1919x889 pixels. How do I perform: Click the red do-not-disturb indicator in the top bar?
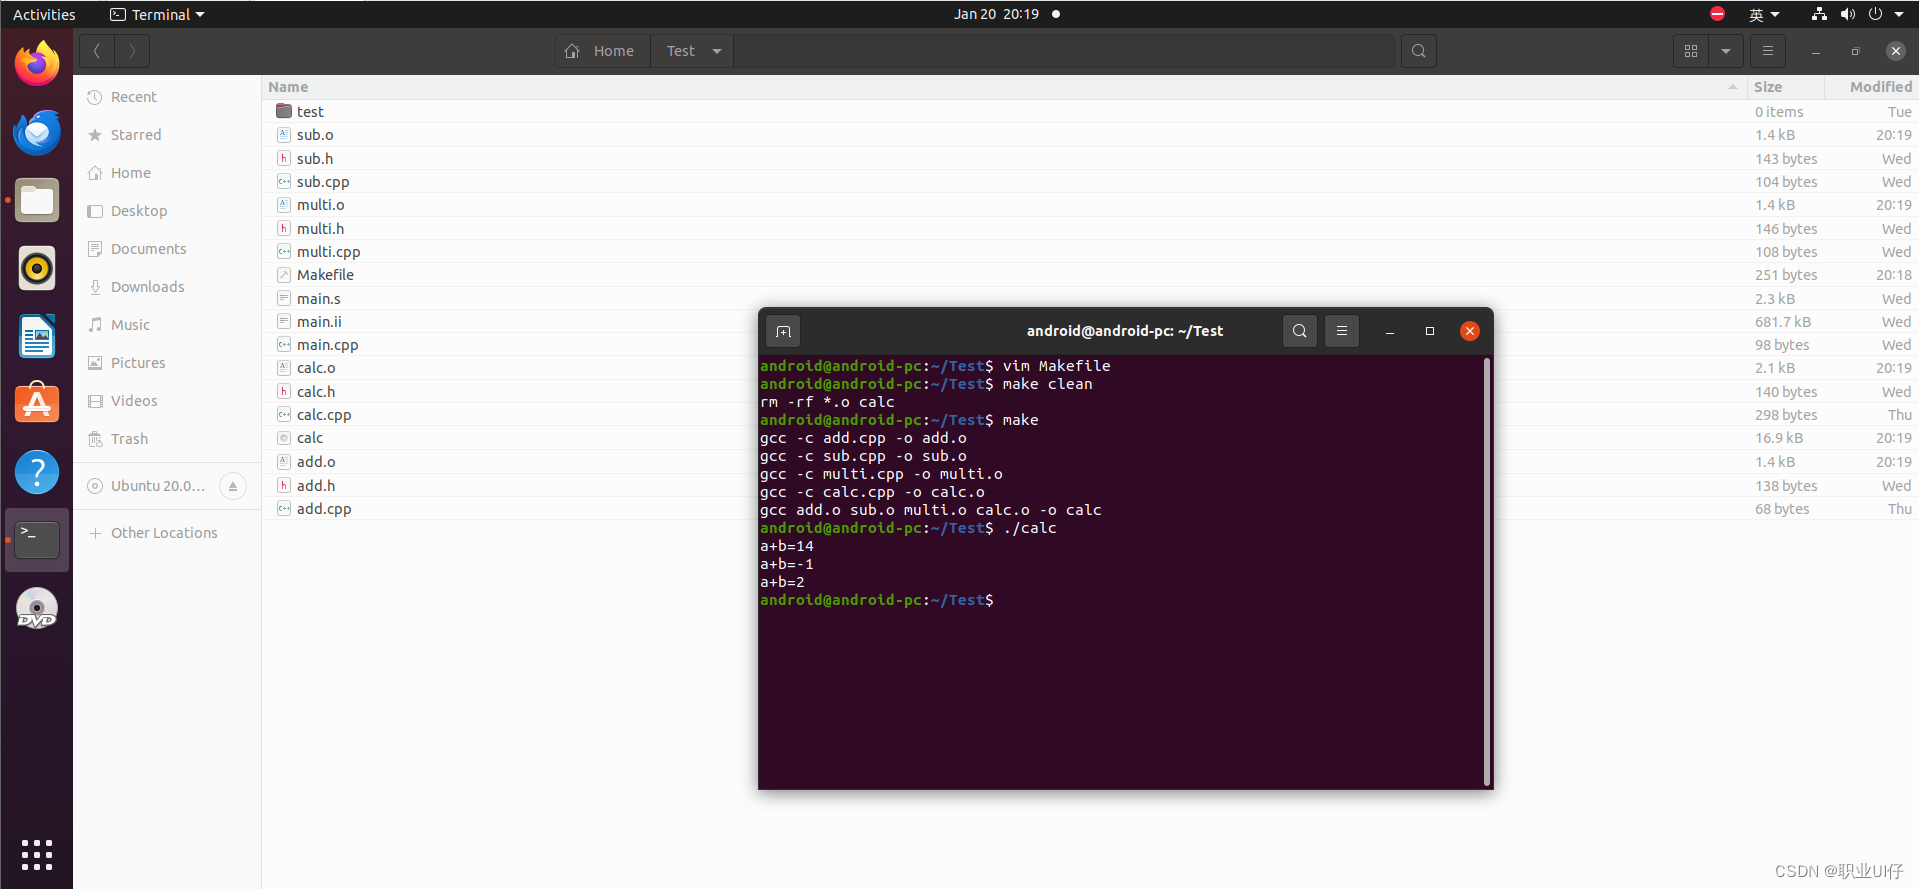(x=1717, y=14)
